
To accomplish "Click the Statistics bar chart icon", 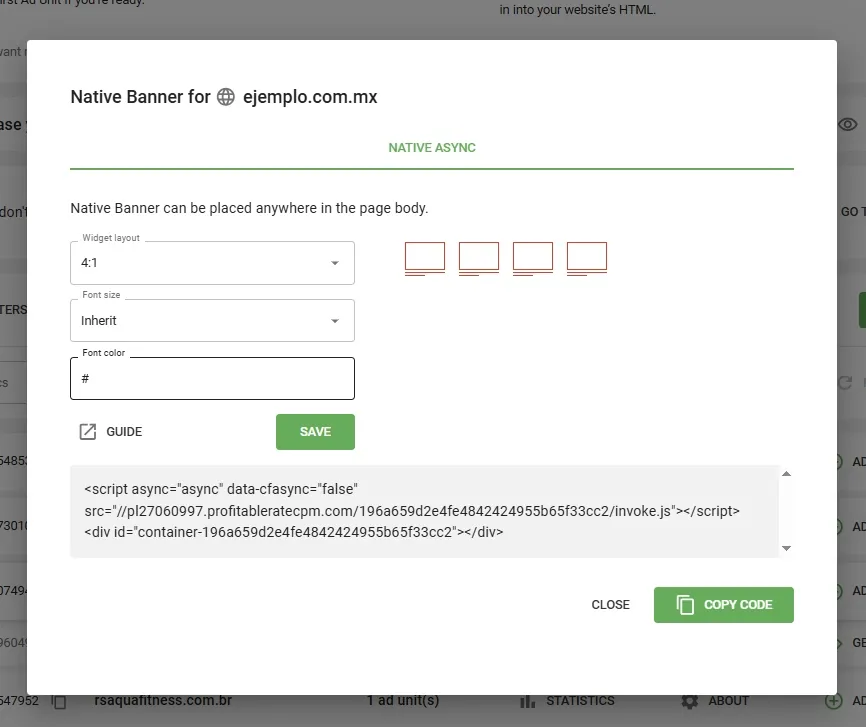I will click(528, 701).
